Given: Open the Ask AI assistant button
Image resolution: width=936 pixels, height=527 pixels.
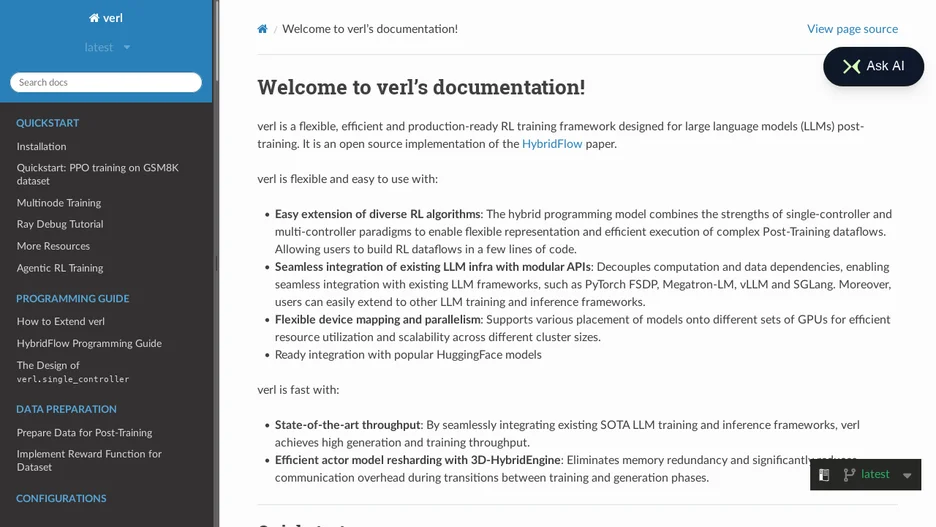Looking at the screenshot, I should coord(873,66).
